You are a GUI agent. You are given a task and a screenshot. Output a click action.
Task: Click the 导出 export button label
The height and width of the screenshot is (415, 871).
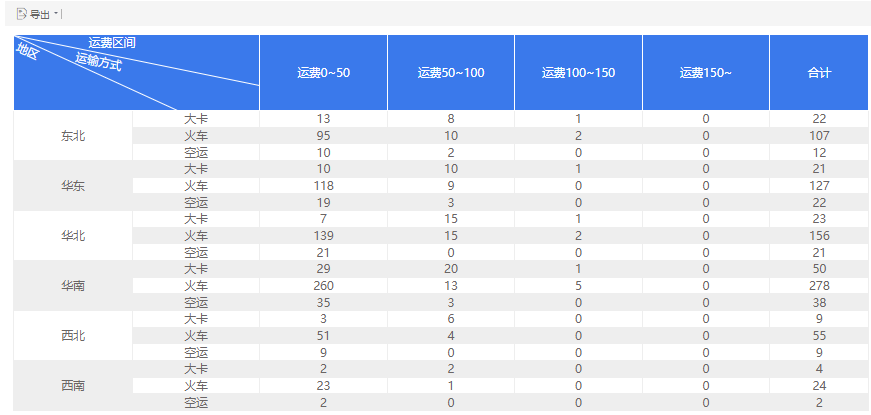coord(40,14)
